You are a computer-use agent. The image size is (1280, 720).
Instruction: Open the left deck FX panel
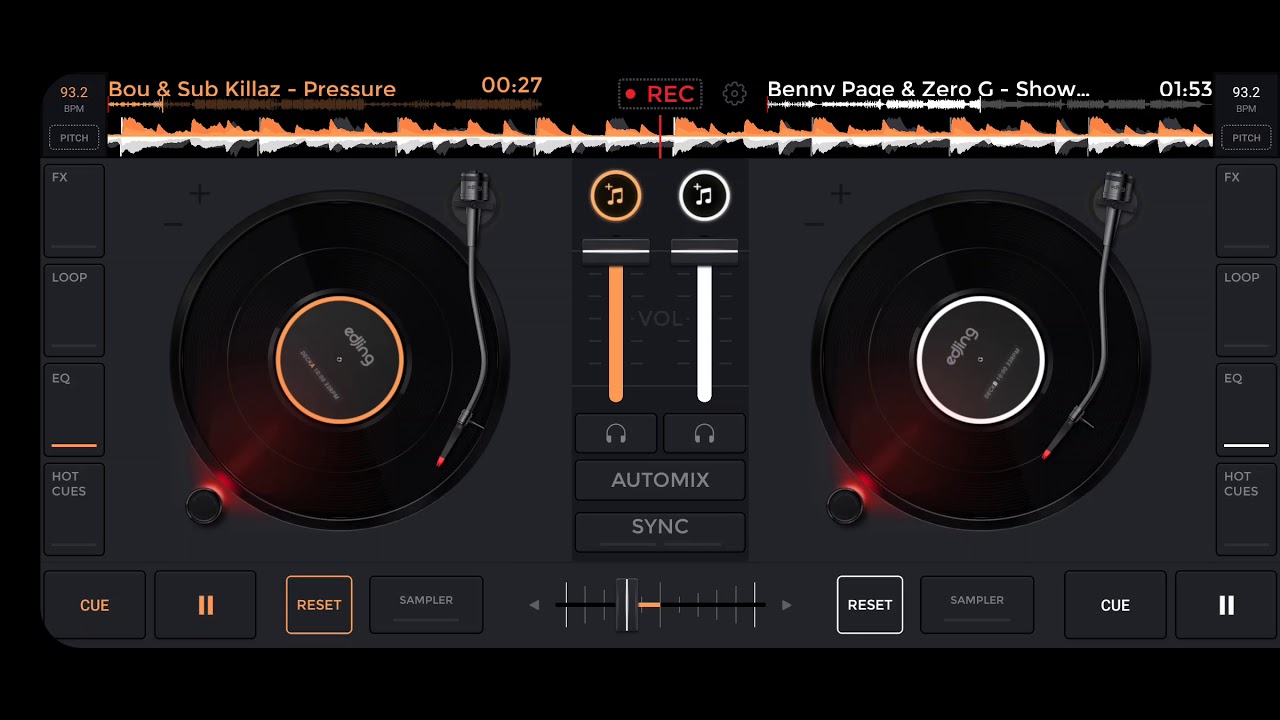[x=74, y=211]
